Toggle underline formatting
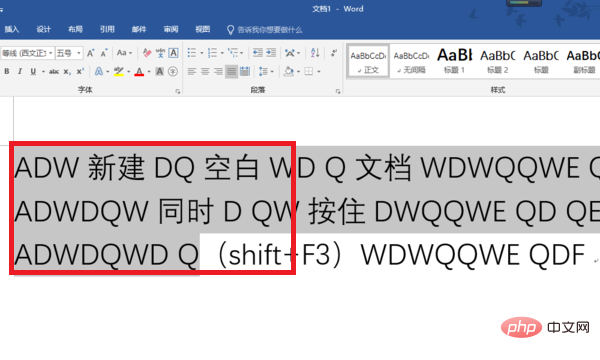Image resolution: width=600 pixels, height=360 pixels. click(x=33, y=72)
